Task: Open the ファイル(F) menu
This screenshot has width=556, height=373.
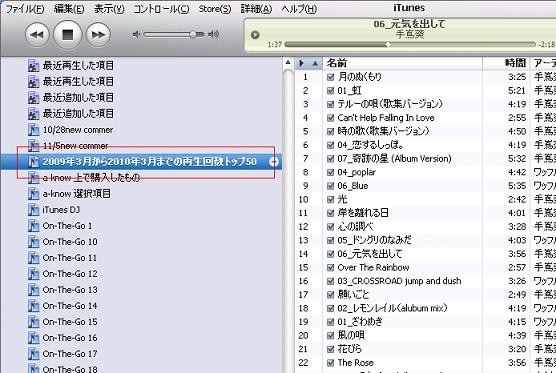Action: click(24, 9)
